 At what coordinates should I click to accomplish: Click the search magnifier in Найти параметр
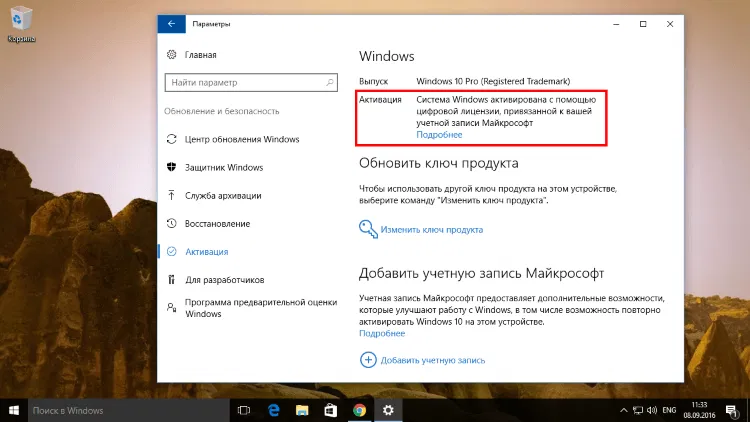(330, 82)
